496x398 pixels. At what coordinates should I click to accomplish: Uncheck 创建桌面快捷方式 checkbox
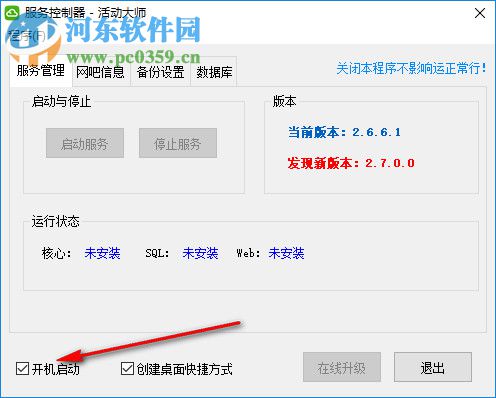[x=127, y=369]
